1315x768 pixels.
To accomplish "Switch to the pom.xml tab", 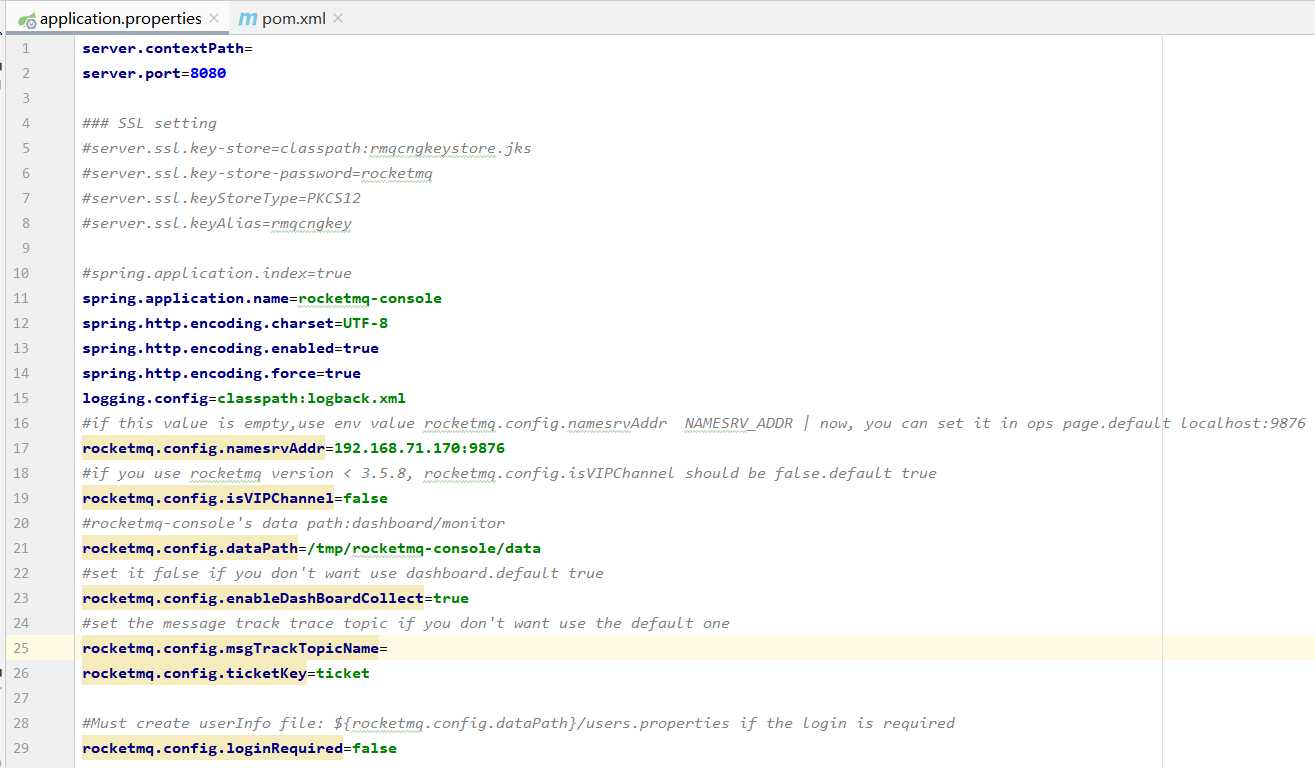I will pyautogui.click(x=294, y=18).
